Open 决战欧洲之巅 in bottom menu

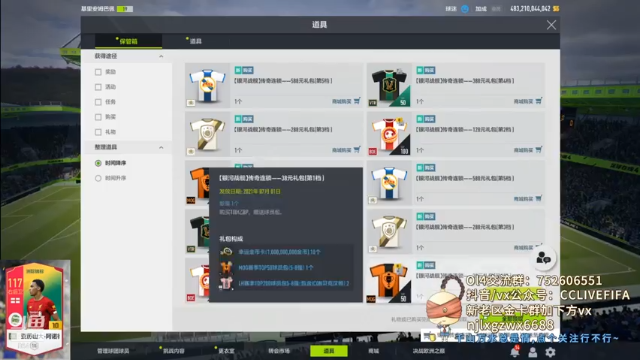tap(429, 351)
